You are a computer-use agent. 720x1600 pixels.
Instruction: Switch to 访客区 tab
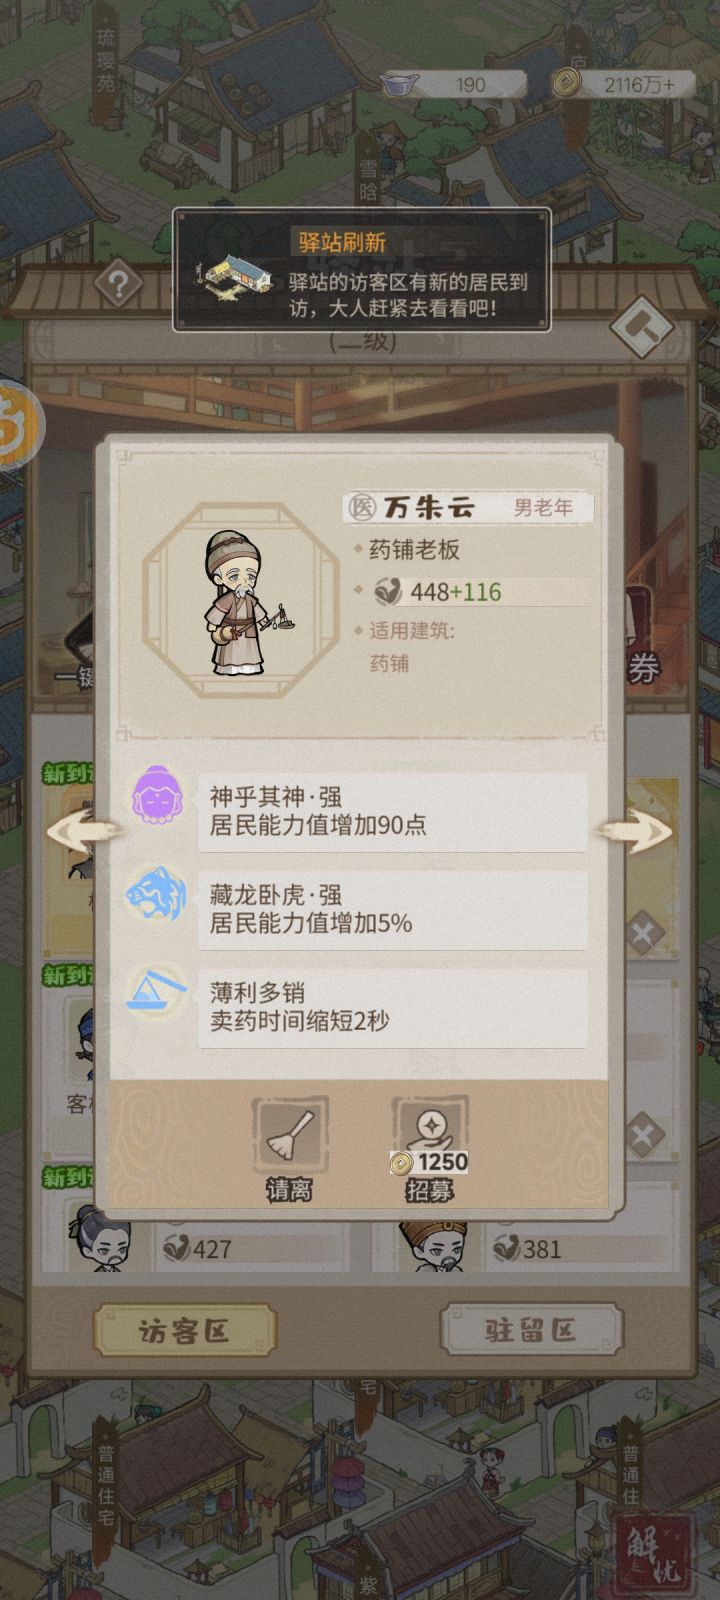[x=185, y=1331]
